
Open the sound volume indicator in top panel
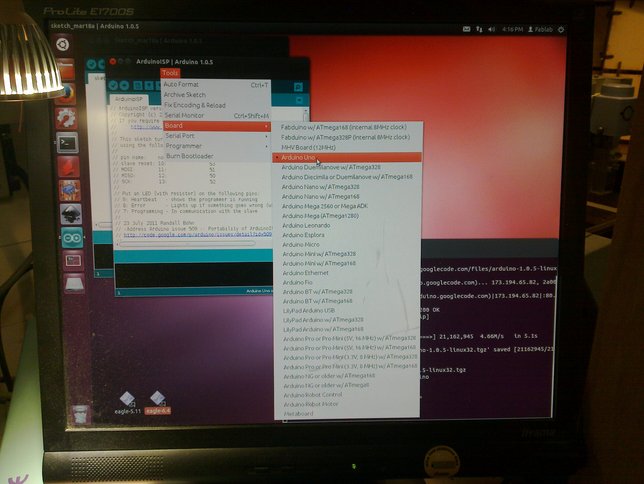click(491, 29)
